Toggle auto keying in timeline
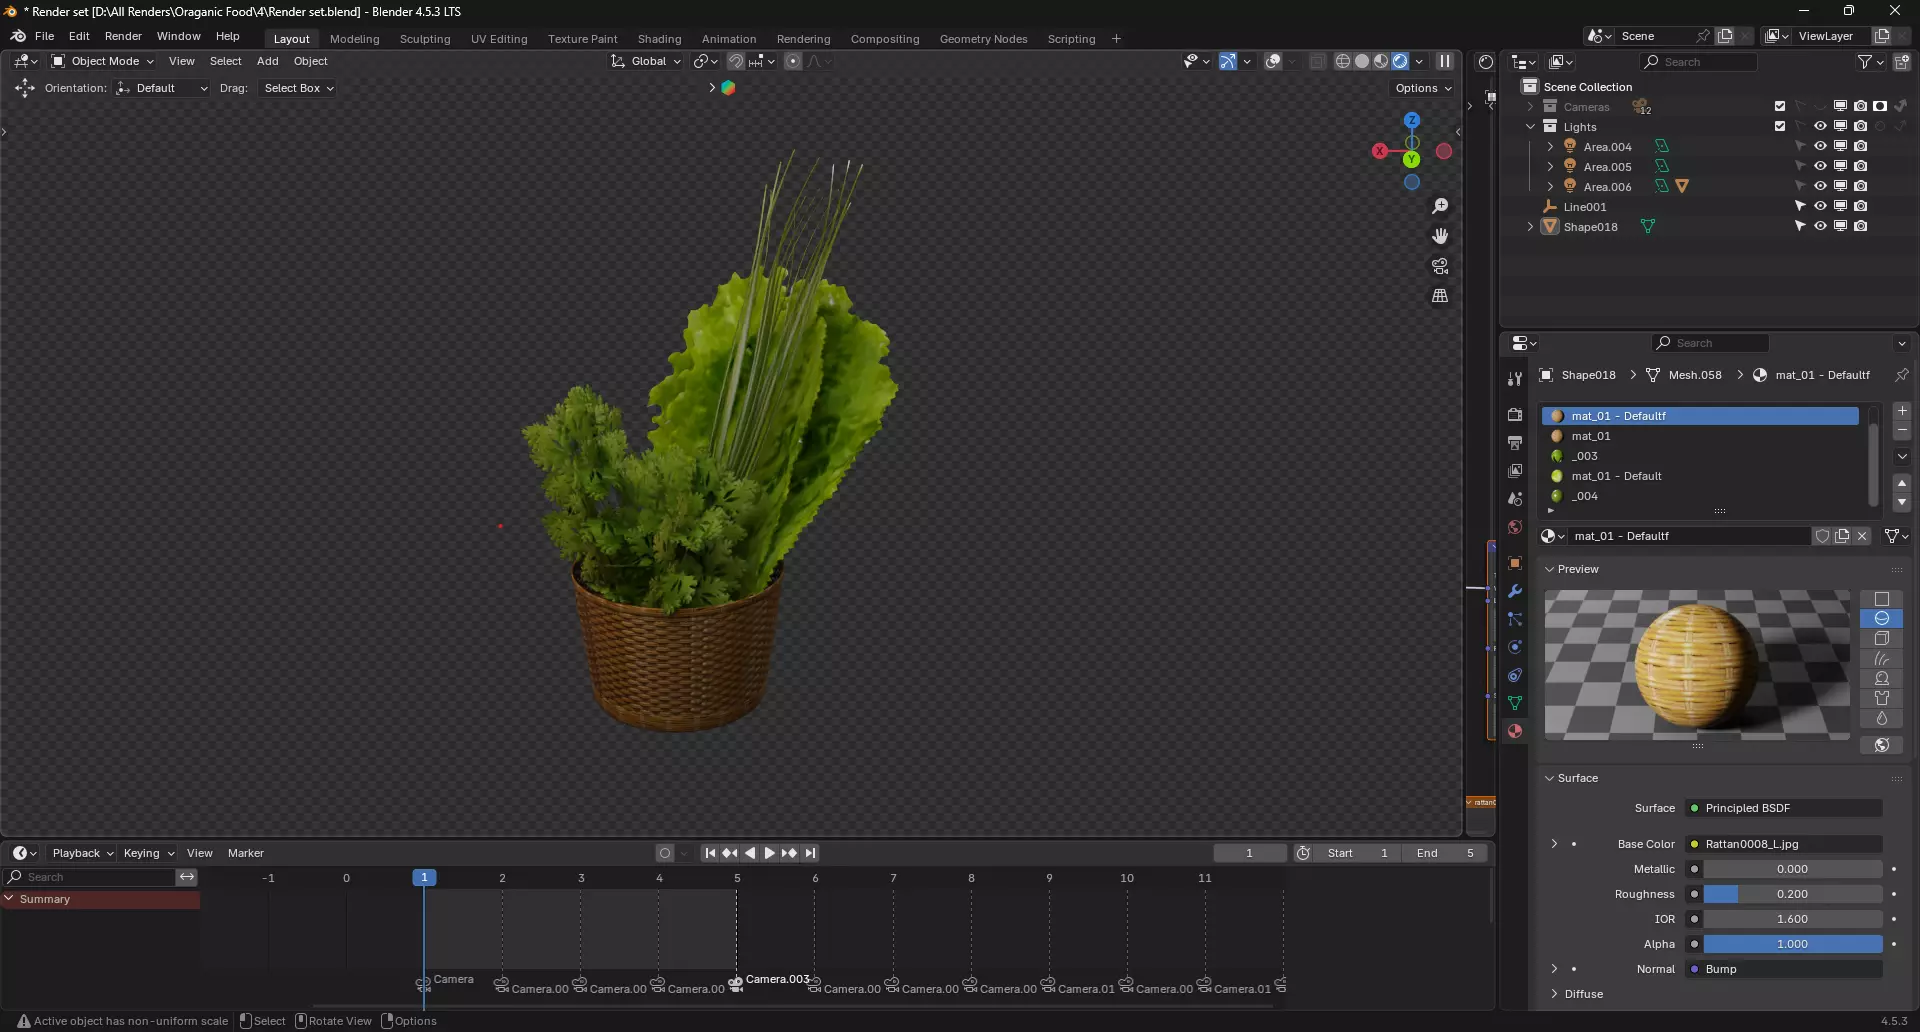The image size is (1920, 1032). (665, 853)
